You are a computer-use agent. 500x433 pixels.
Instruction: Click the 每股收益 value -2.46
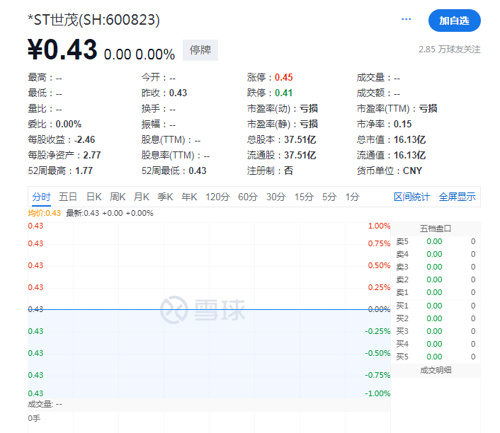[x=85, y=140]
